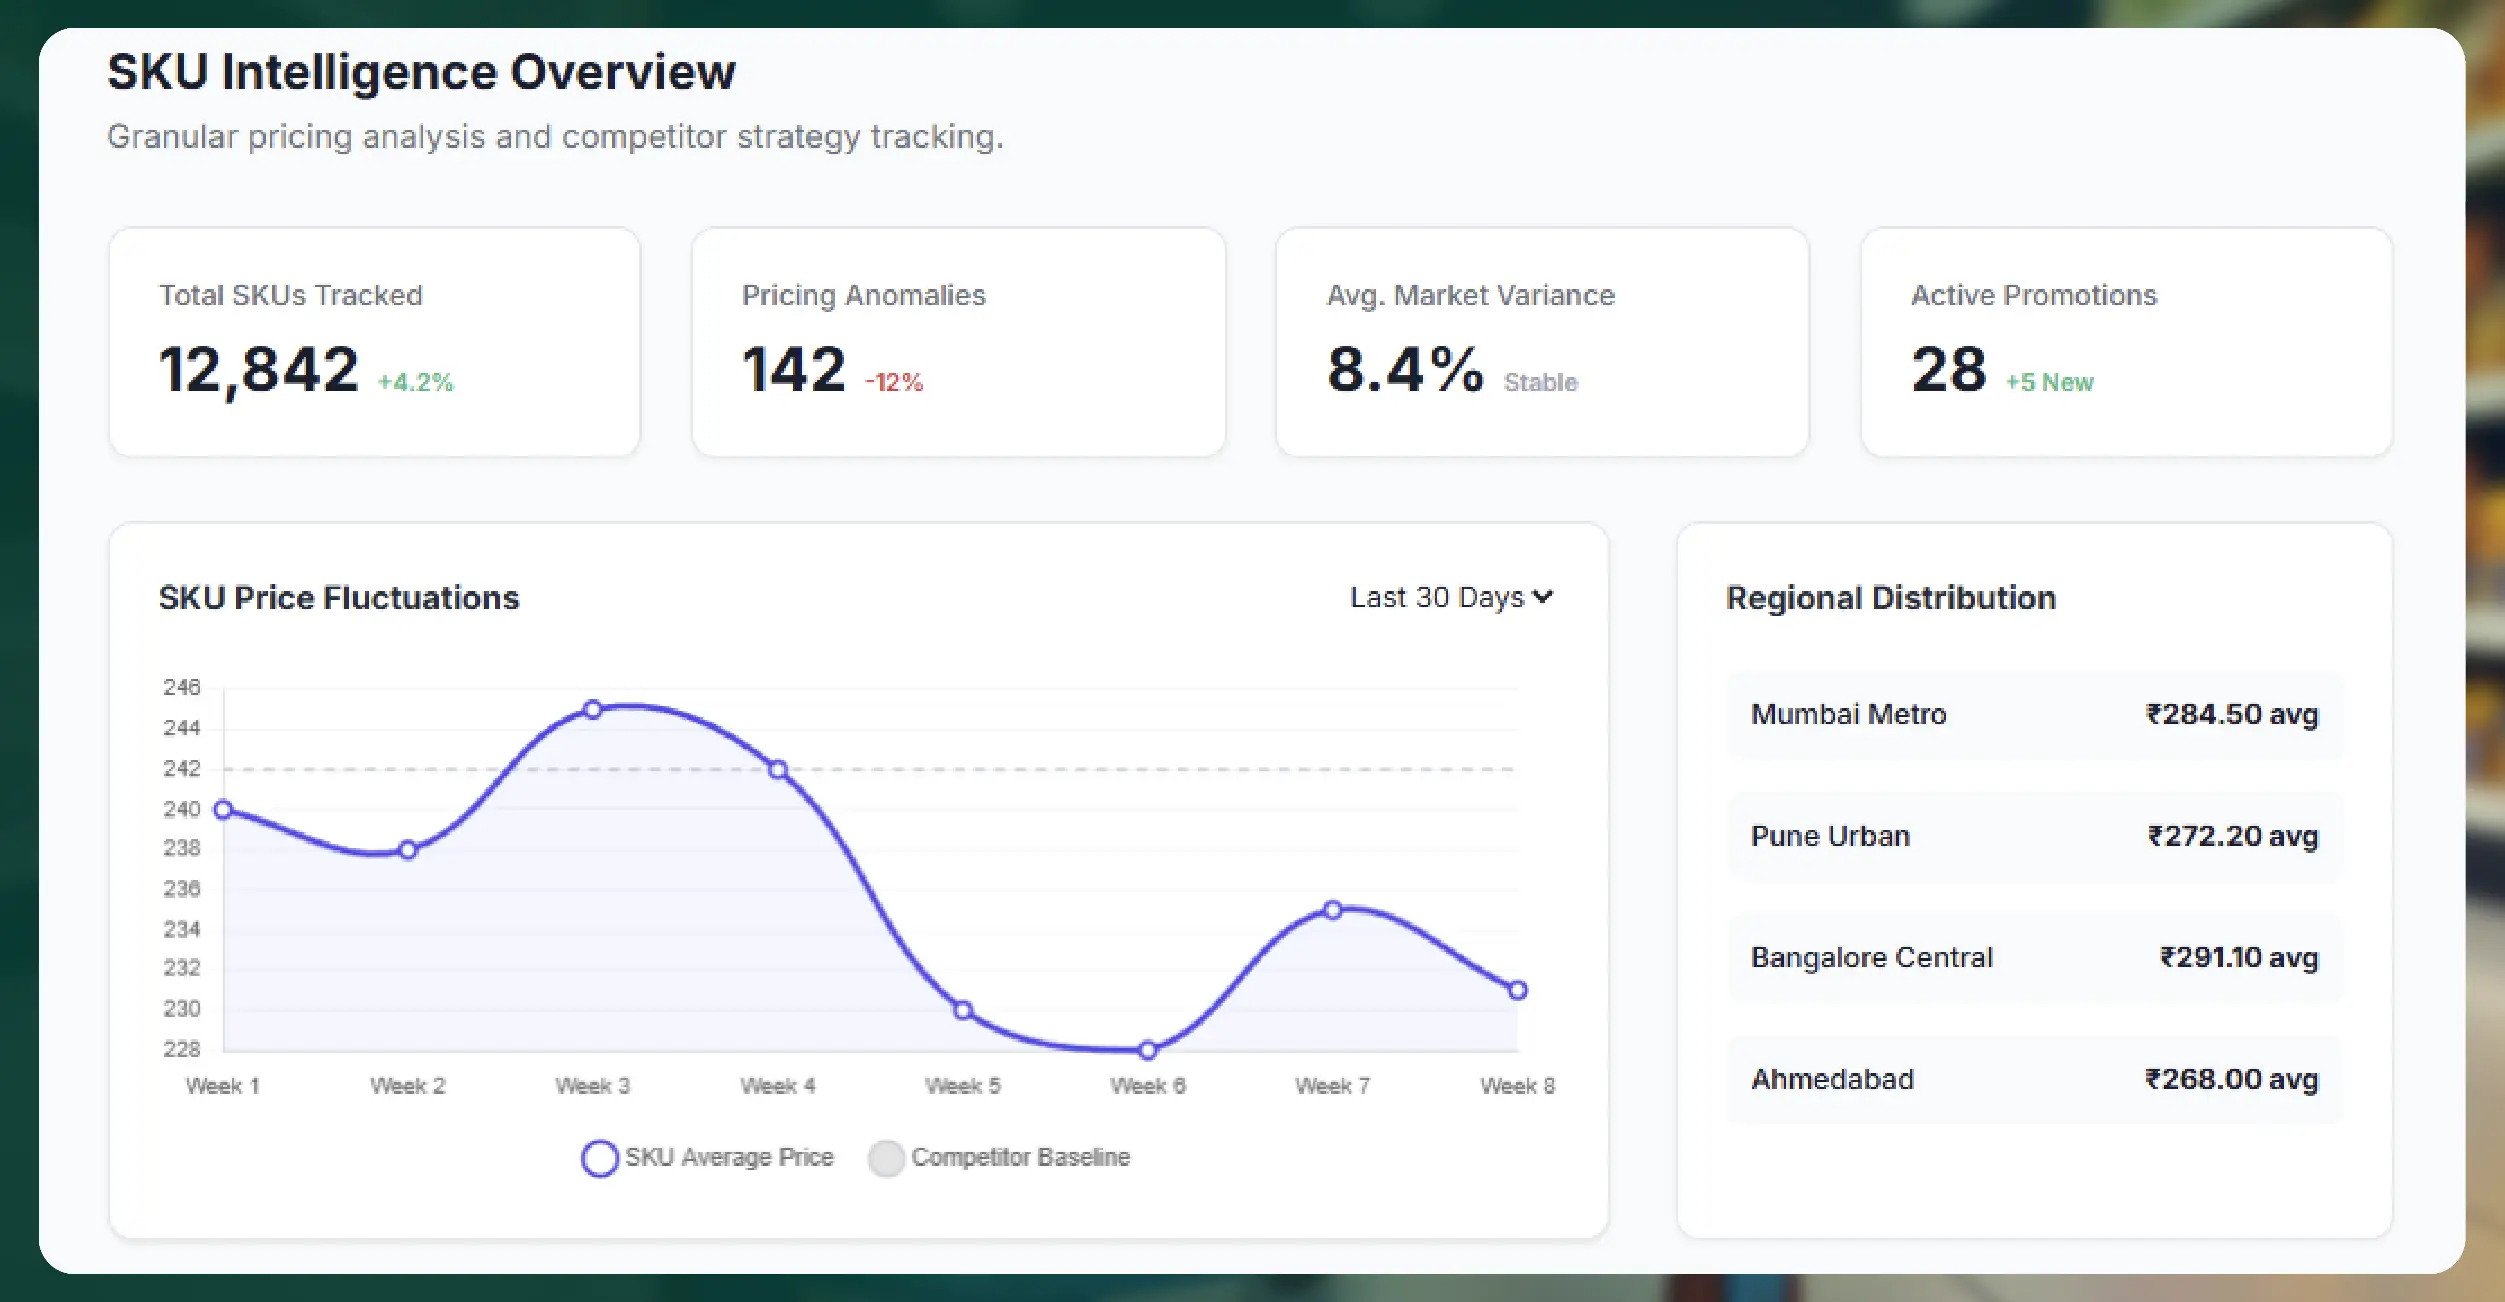Open the Pune Urban region row
The width and height of the screenshot is (2505, 1302).
click(2033, 836)
